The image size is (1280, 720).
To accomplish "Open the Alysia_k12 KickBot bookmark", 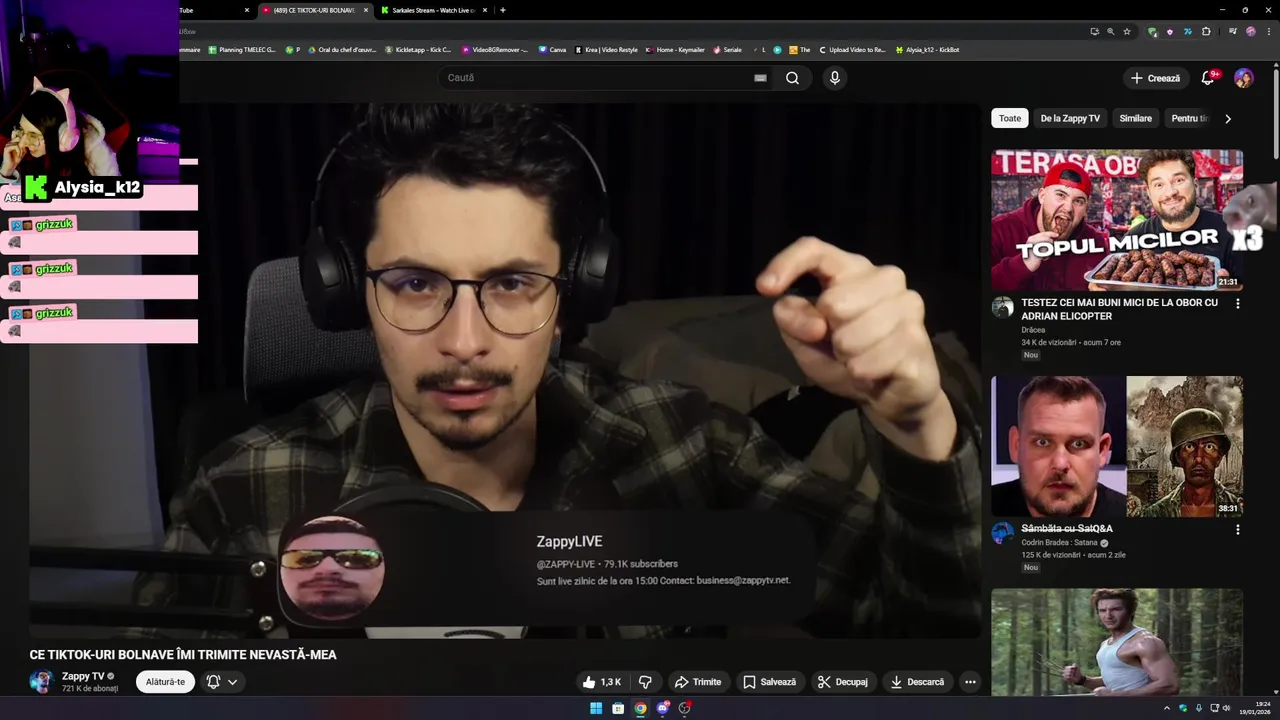I will click(x=927, y=50).
